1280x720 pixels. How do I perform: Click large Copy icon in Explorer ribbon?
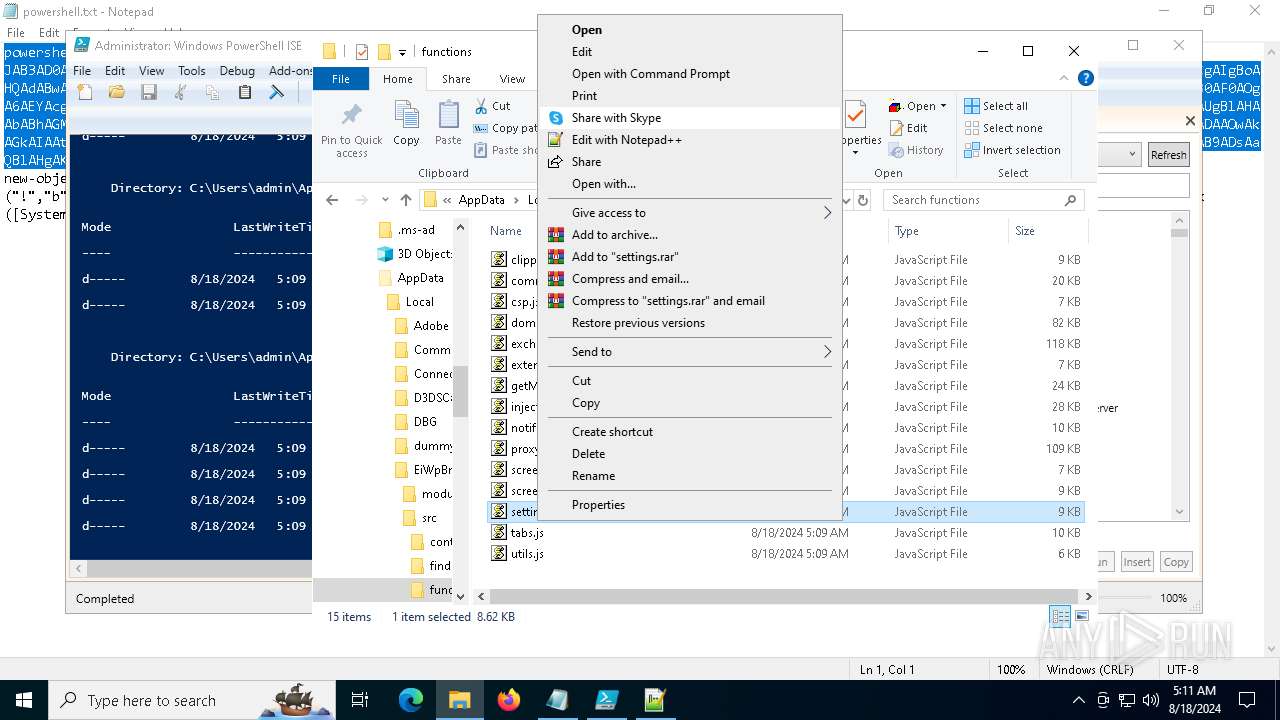coord(406,124)
